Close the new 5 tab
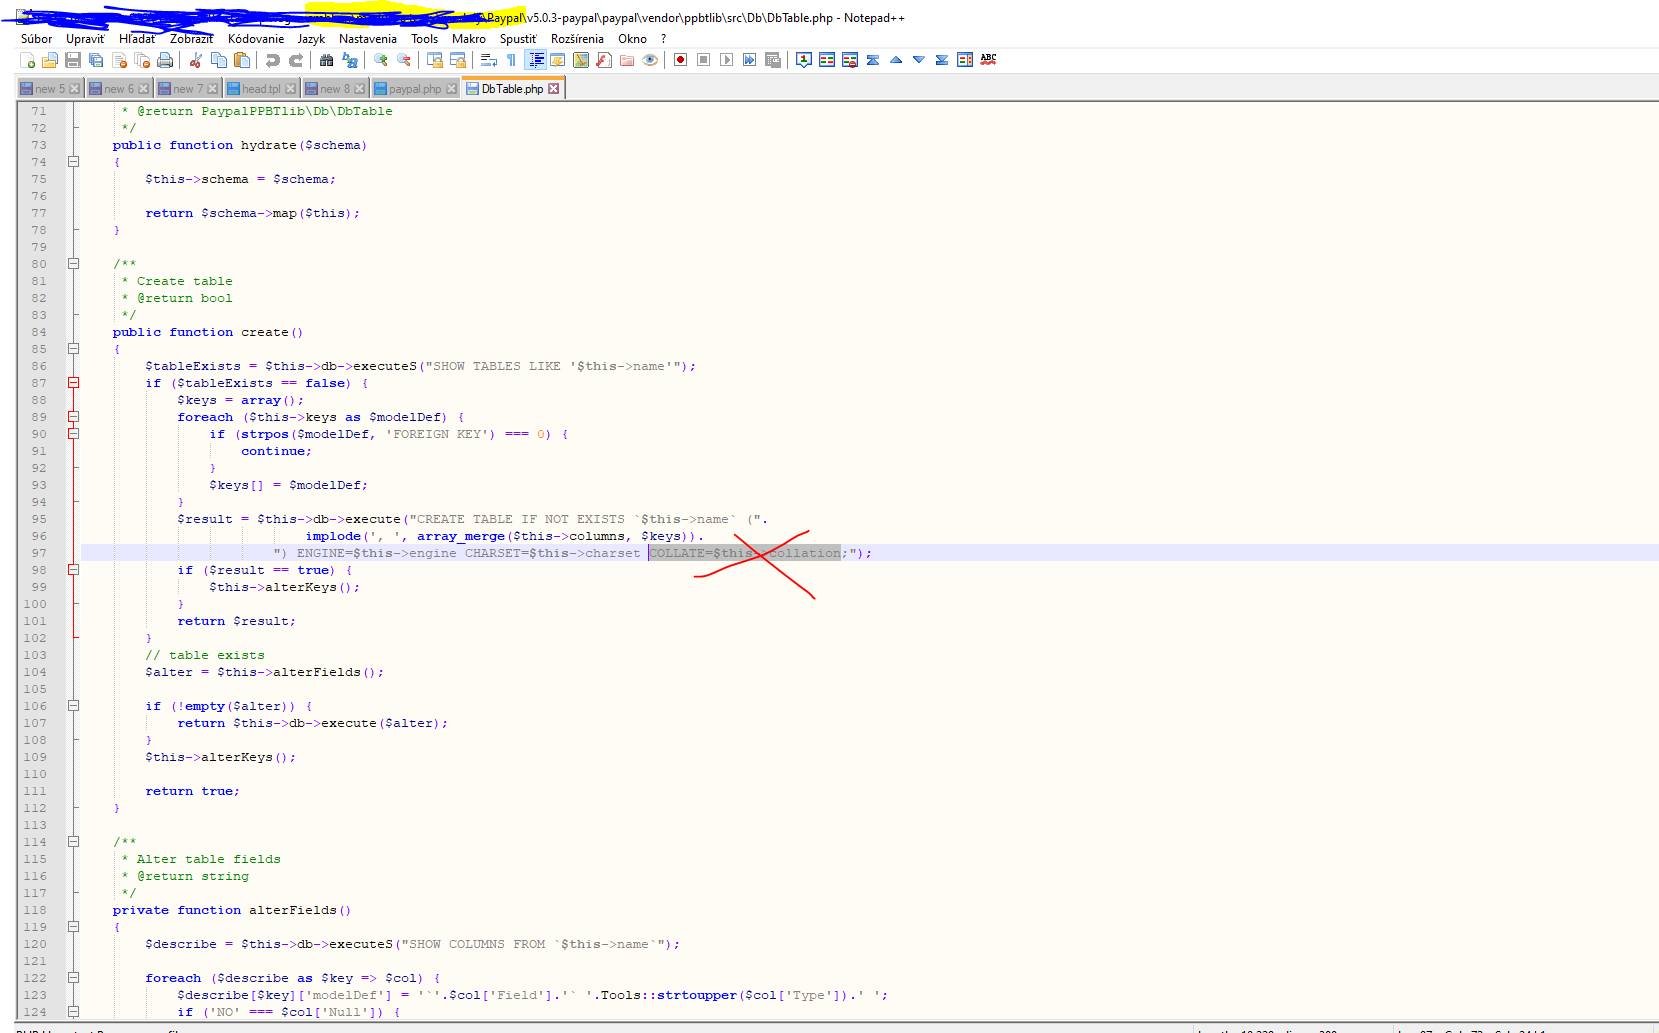The width and height of the screenshot is (1659, 1033). 74,89
